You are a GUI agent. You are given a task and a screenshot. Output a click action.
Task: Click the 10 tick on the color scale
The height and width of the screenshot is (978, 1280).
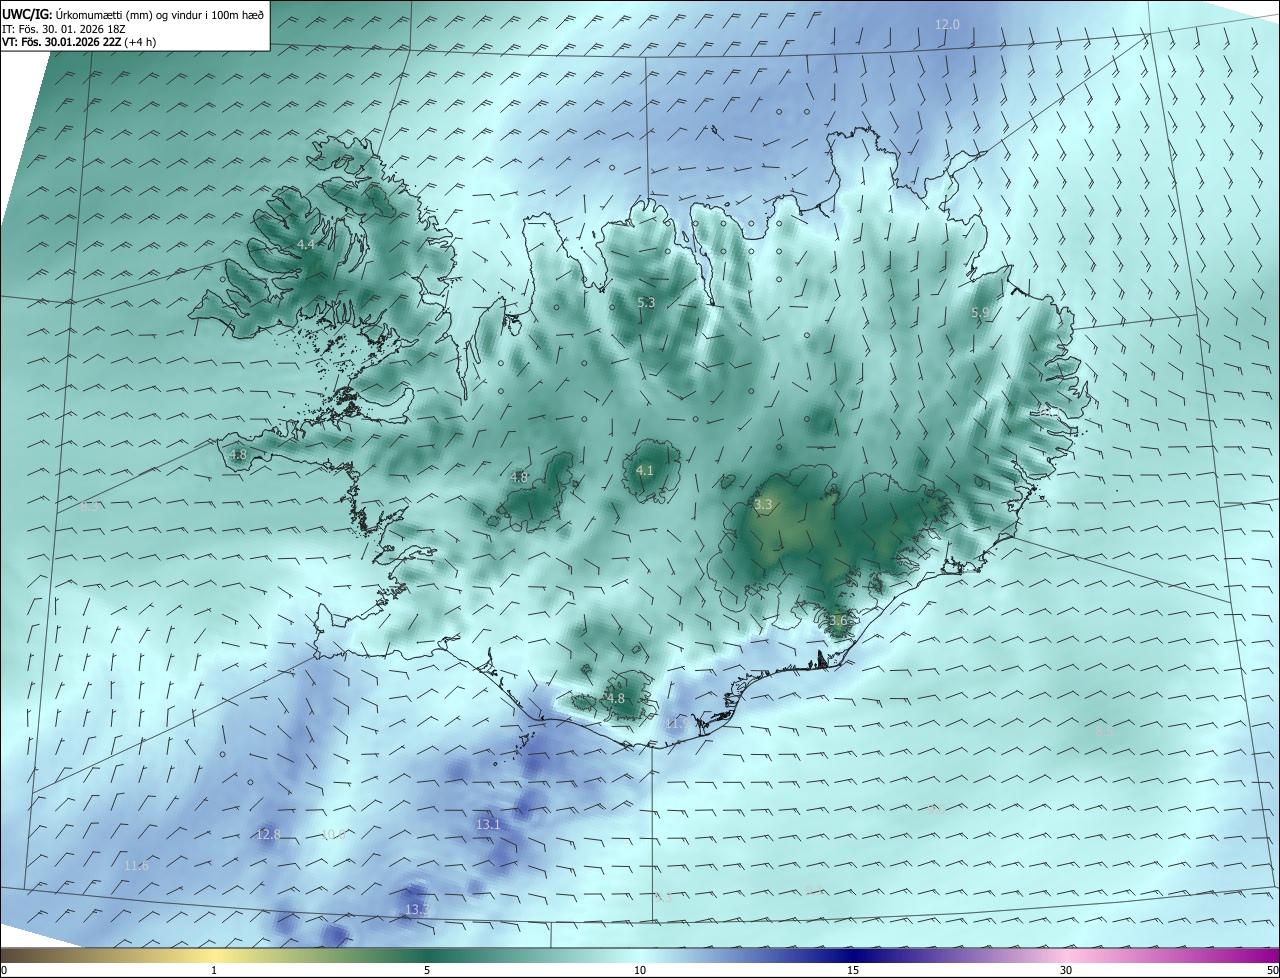coord(640,970)
